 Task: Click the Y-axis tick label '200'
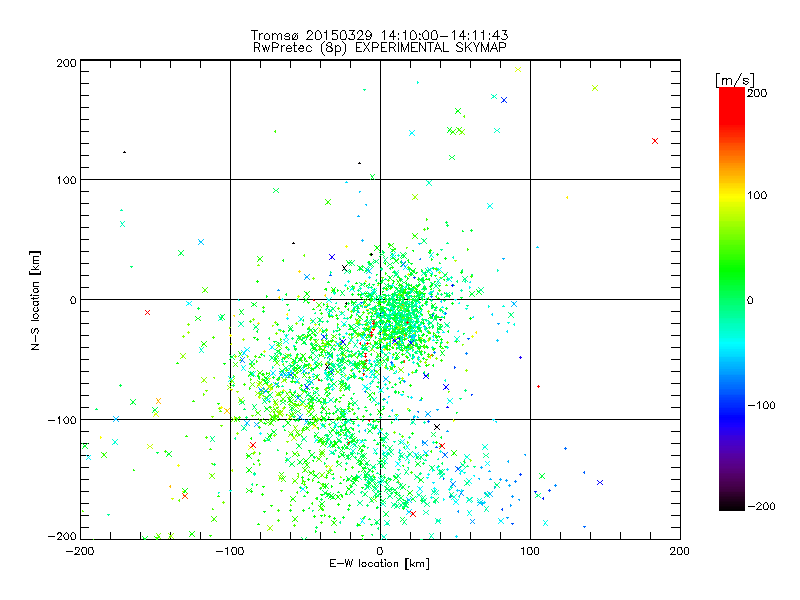click(66, 63)
